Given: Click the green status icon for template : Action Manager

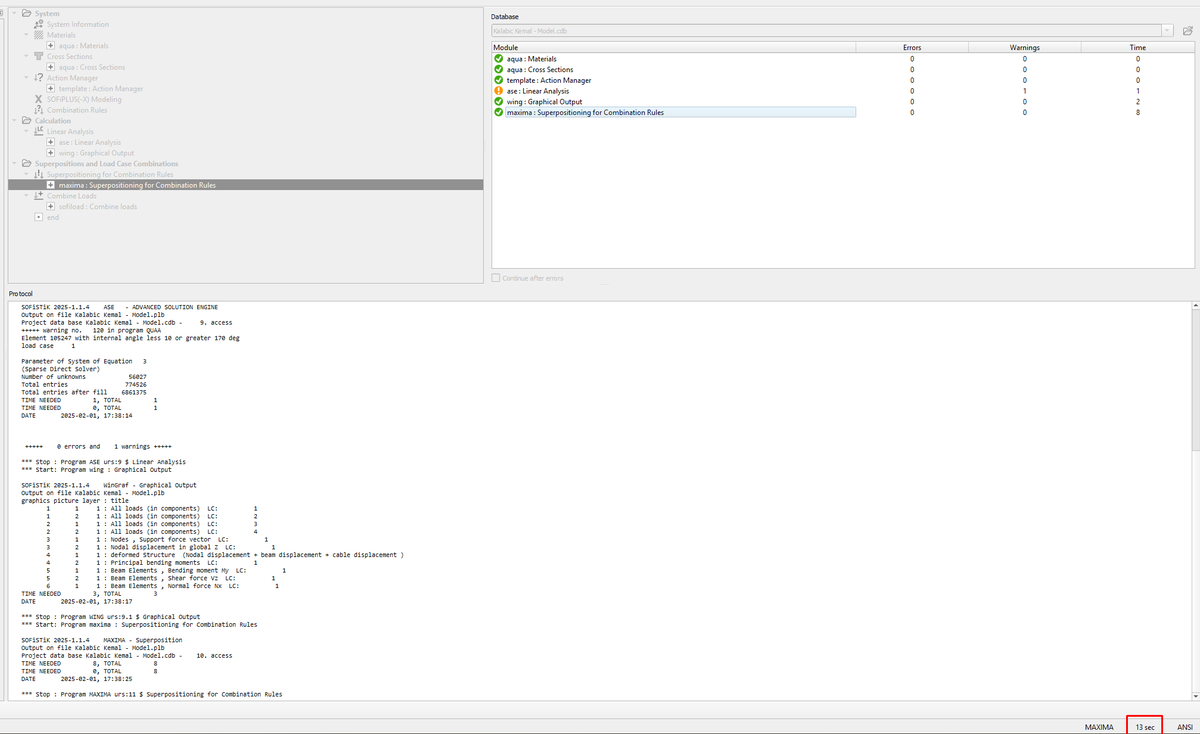Looking at the screenshot, I should (498, 80).
